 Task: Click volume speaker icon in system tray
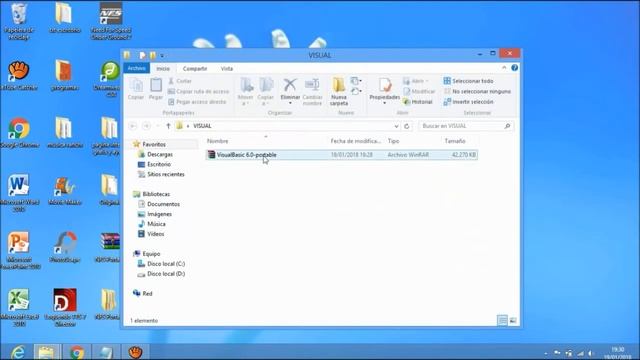coord(591,353)
